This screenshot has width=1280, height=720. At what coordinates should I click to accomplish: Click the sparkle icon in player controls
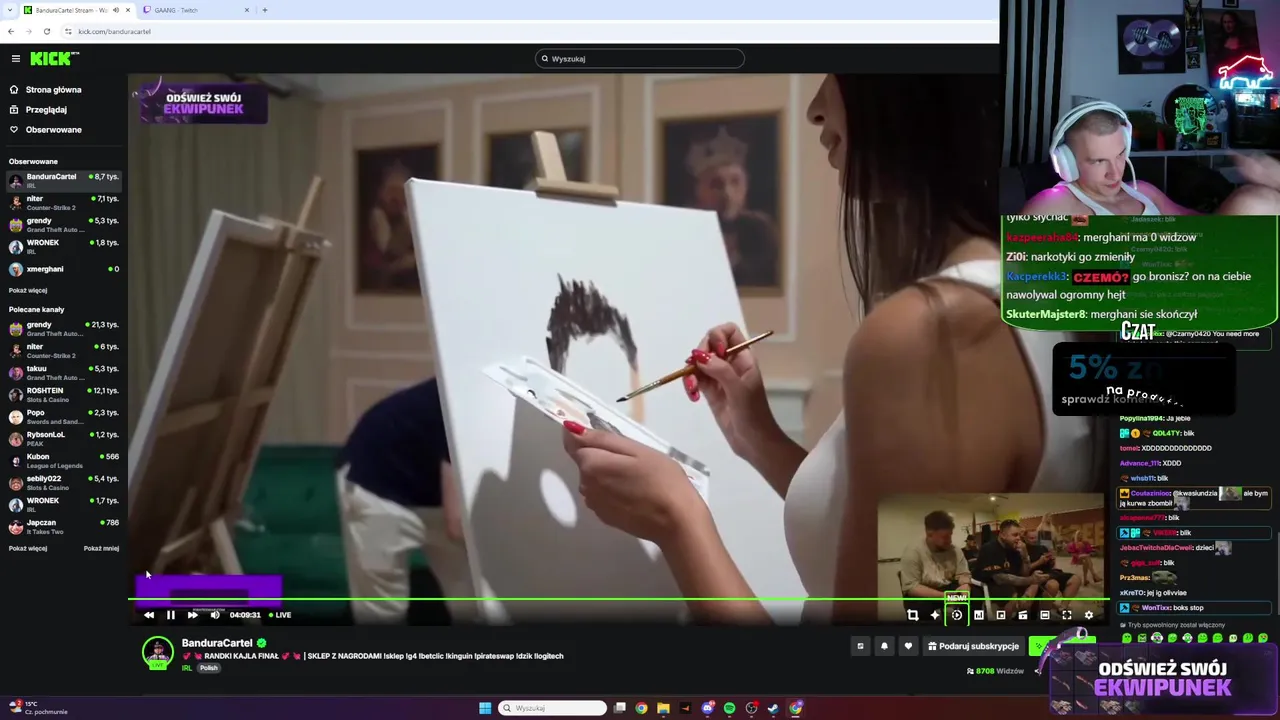coord(935,615)
